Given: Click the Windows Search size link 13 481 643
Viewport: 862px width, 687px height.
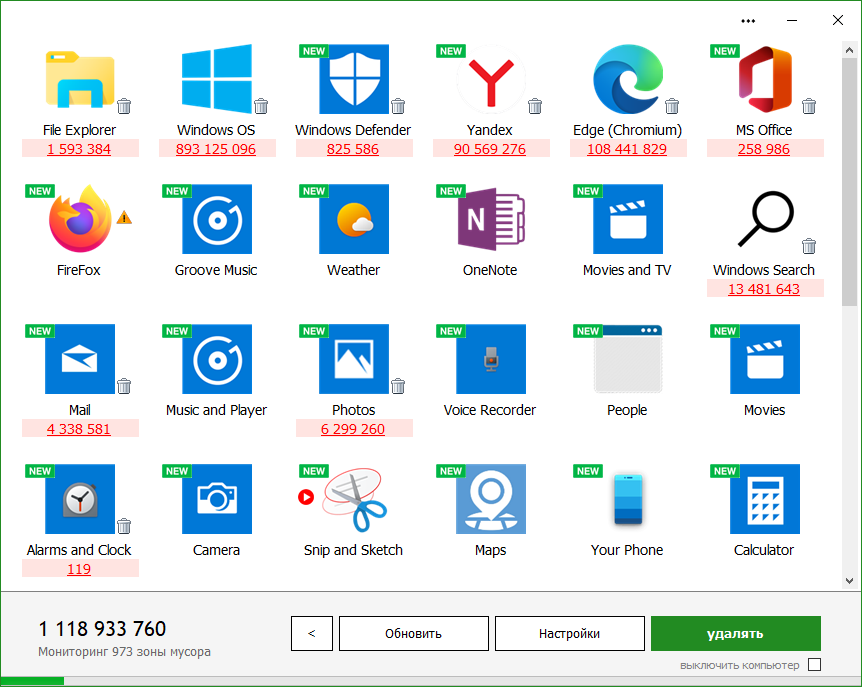Looking at the screenshot, I should 764,289.
